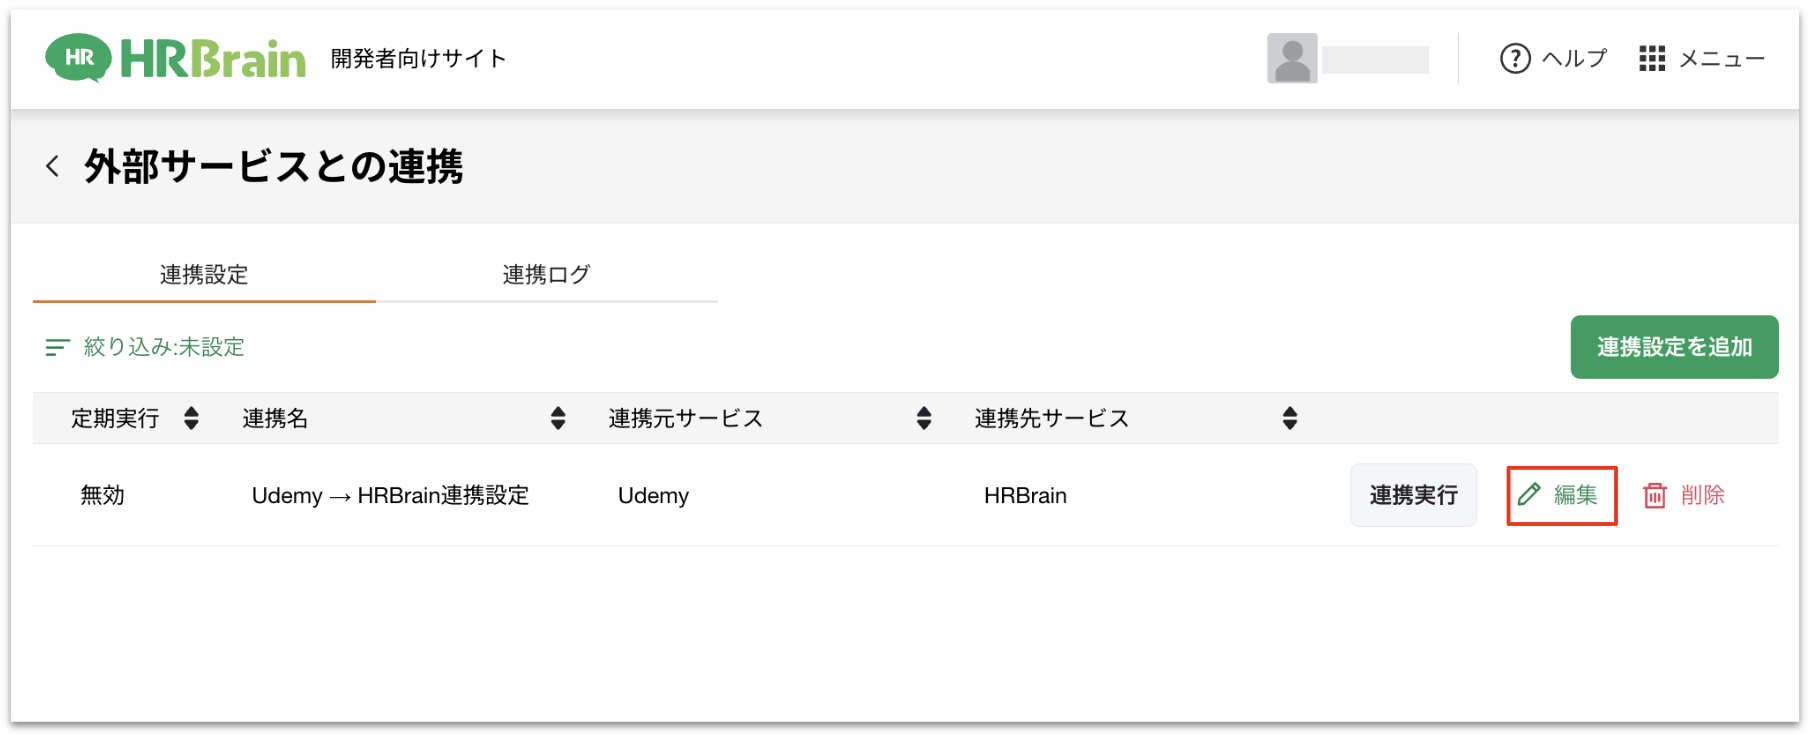Sort by 連携先サービス column arrows
The image size is (1812, 734).
pyautogui.click(x=1290, y=418)
